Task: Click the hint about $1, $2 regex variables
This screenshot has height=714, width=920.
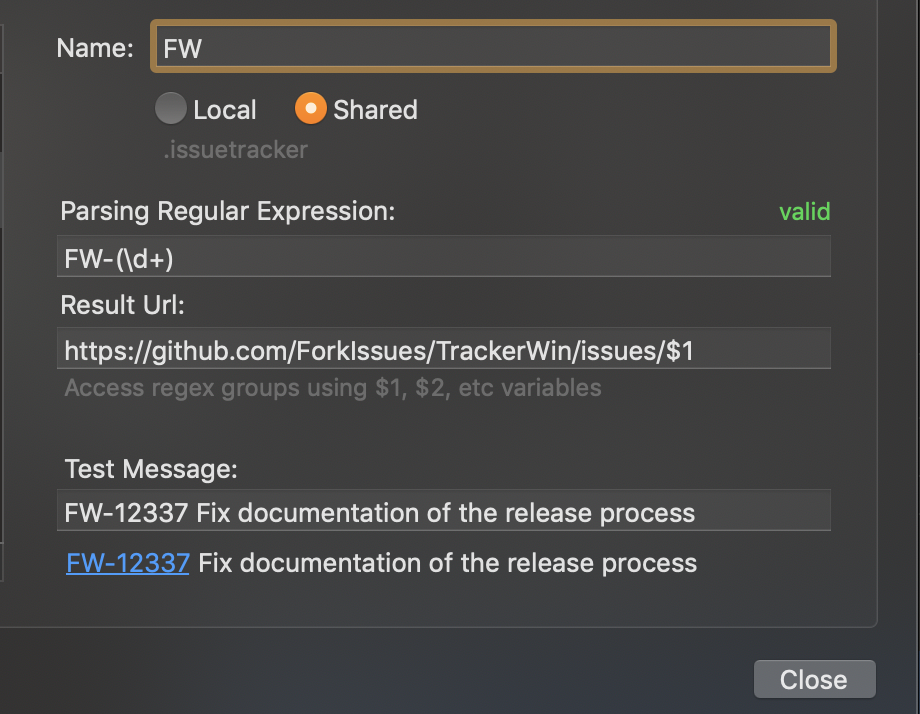Action: 333,387
